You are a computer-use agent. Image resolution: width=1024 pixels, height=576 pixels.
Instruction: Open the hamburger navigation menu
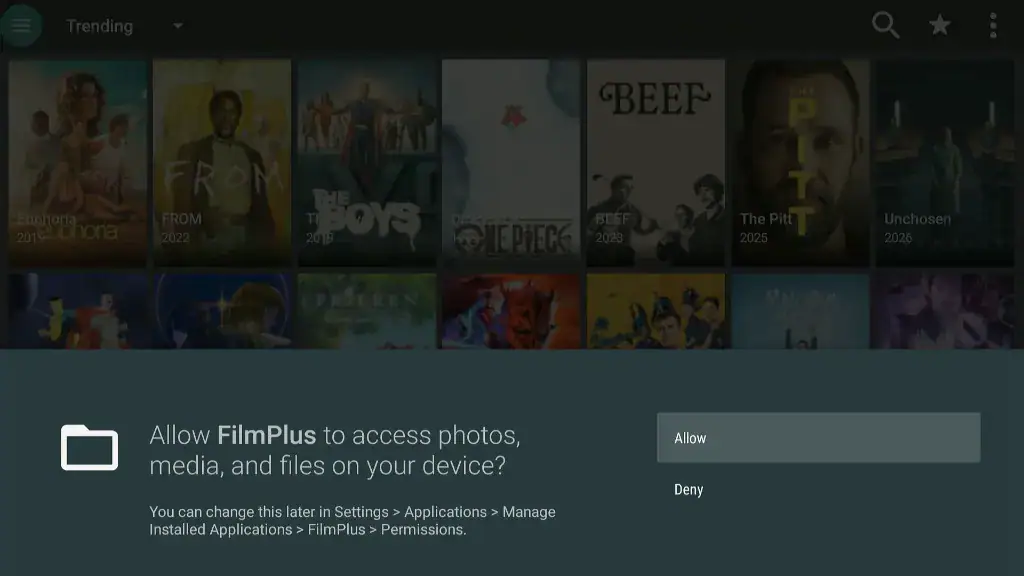coord(21,25)
